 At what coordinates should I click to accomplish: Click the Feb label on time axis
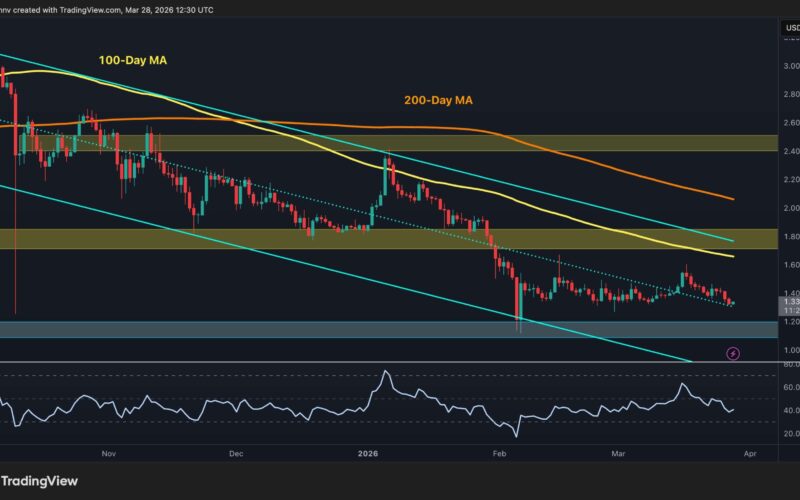point(498,453)
